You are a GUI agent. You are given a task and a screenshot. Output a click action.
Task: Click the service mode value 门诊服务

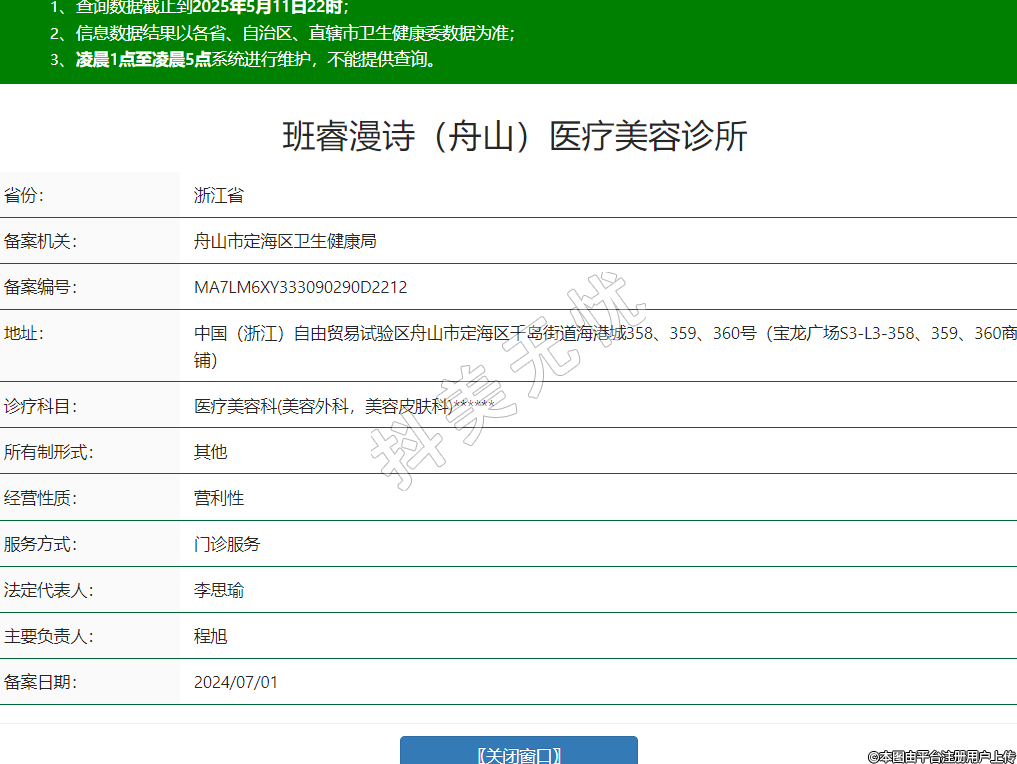227,544
